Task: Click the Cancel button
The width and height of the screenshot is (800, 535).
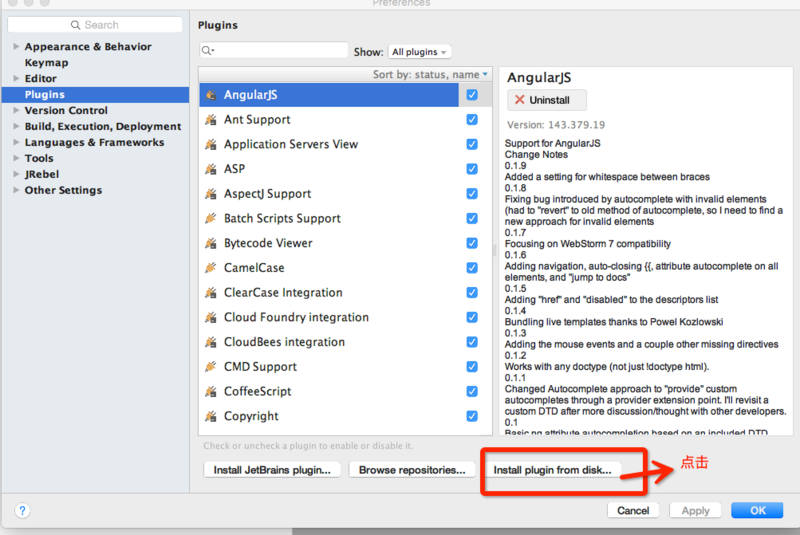Action: tap(633, 511)
